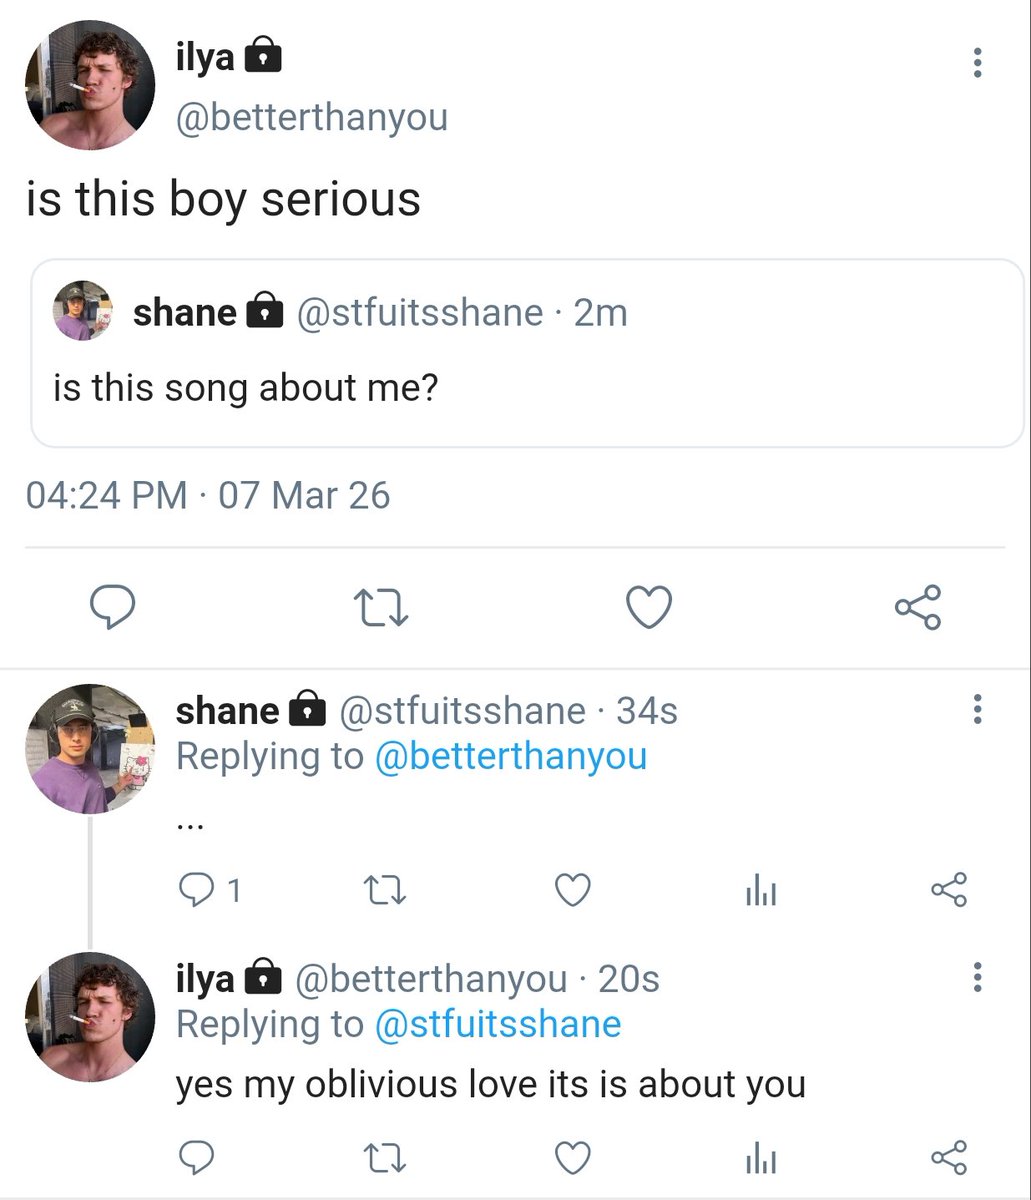The height and width of the screenshot is (1200, 1031).
Task: Open ilya's profile picture at top
Action: (90, 85)
